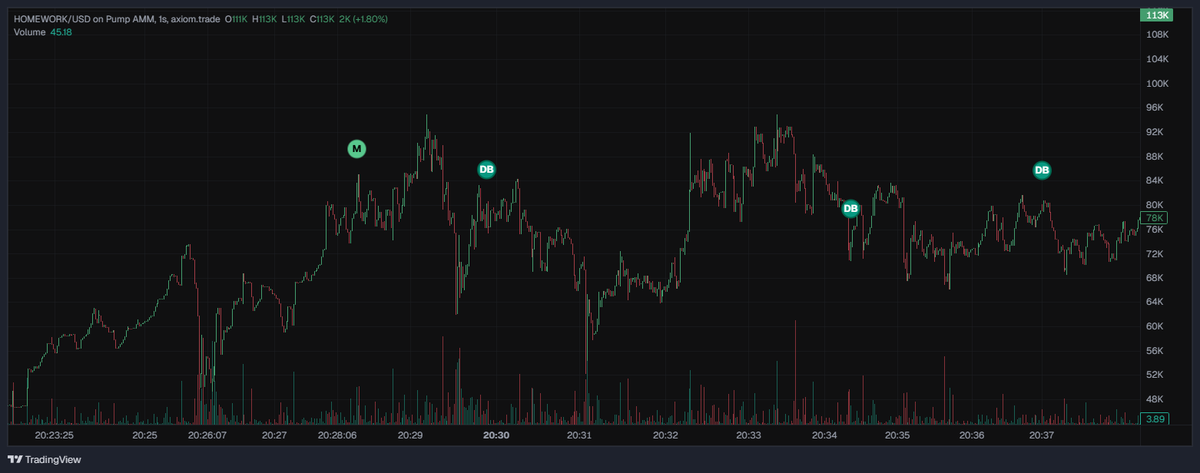Click the green M trade marker
The height and width of the screenshot is (473, 1200).
tap(357, 149)
